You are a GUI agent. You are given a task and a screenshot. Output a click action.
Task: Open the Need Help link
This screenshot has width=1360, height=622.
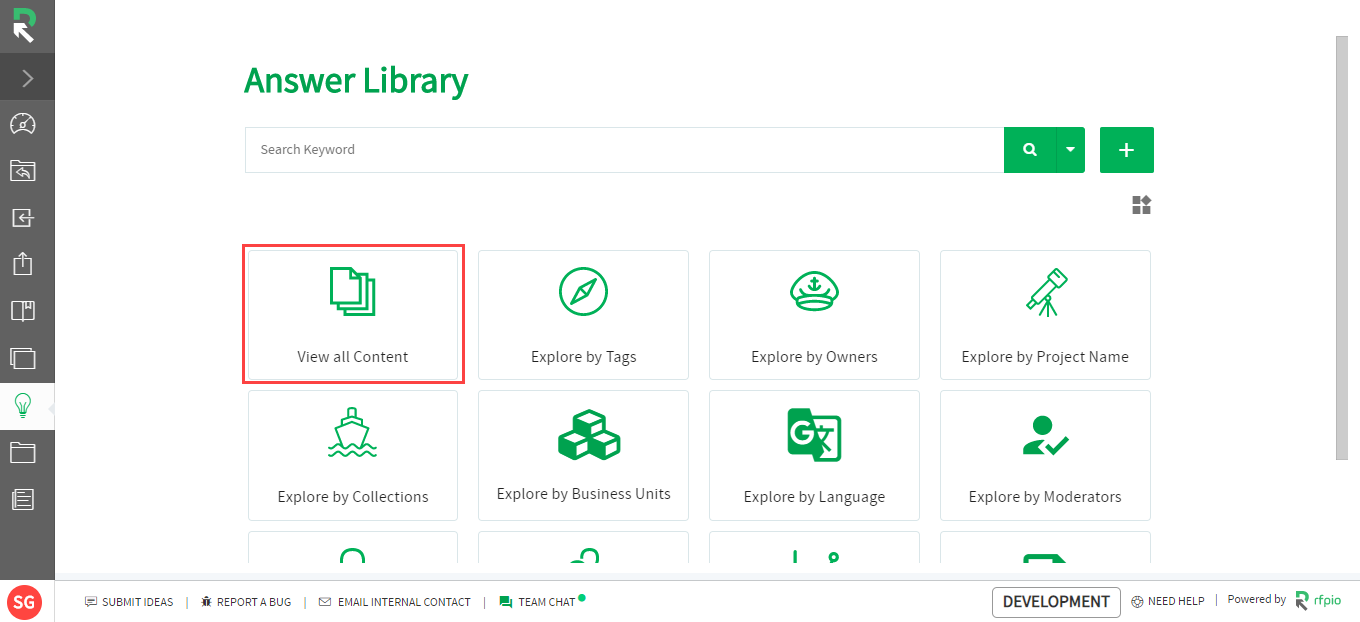1168,602
